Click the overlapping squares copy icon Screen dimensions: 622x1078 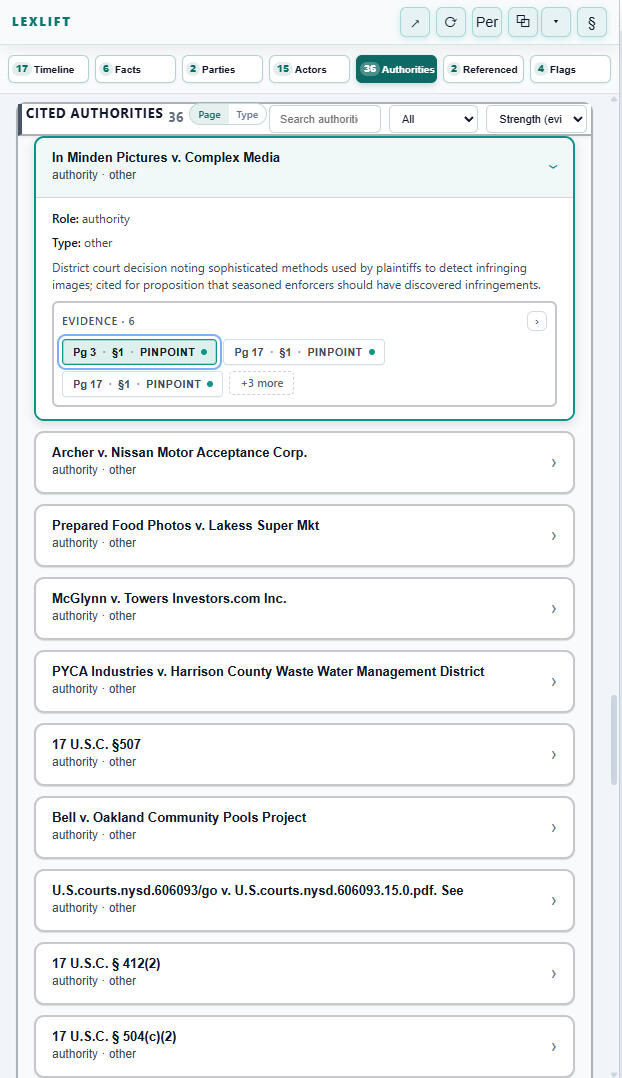click(x=522, y=22)
